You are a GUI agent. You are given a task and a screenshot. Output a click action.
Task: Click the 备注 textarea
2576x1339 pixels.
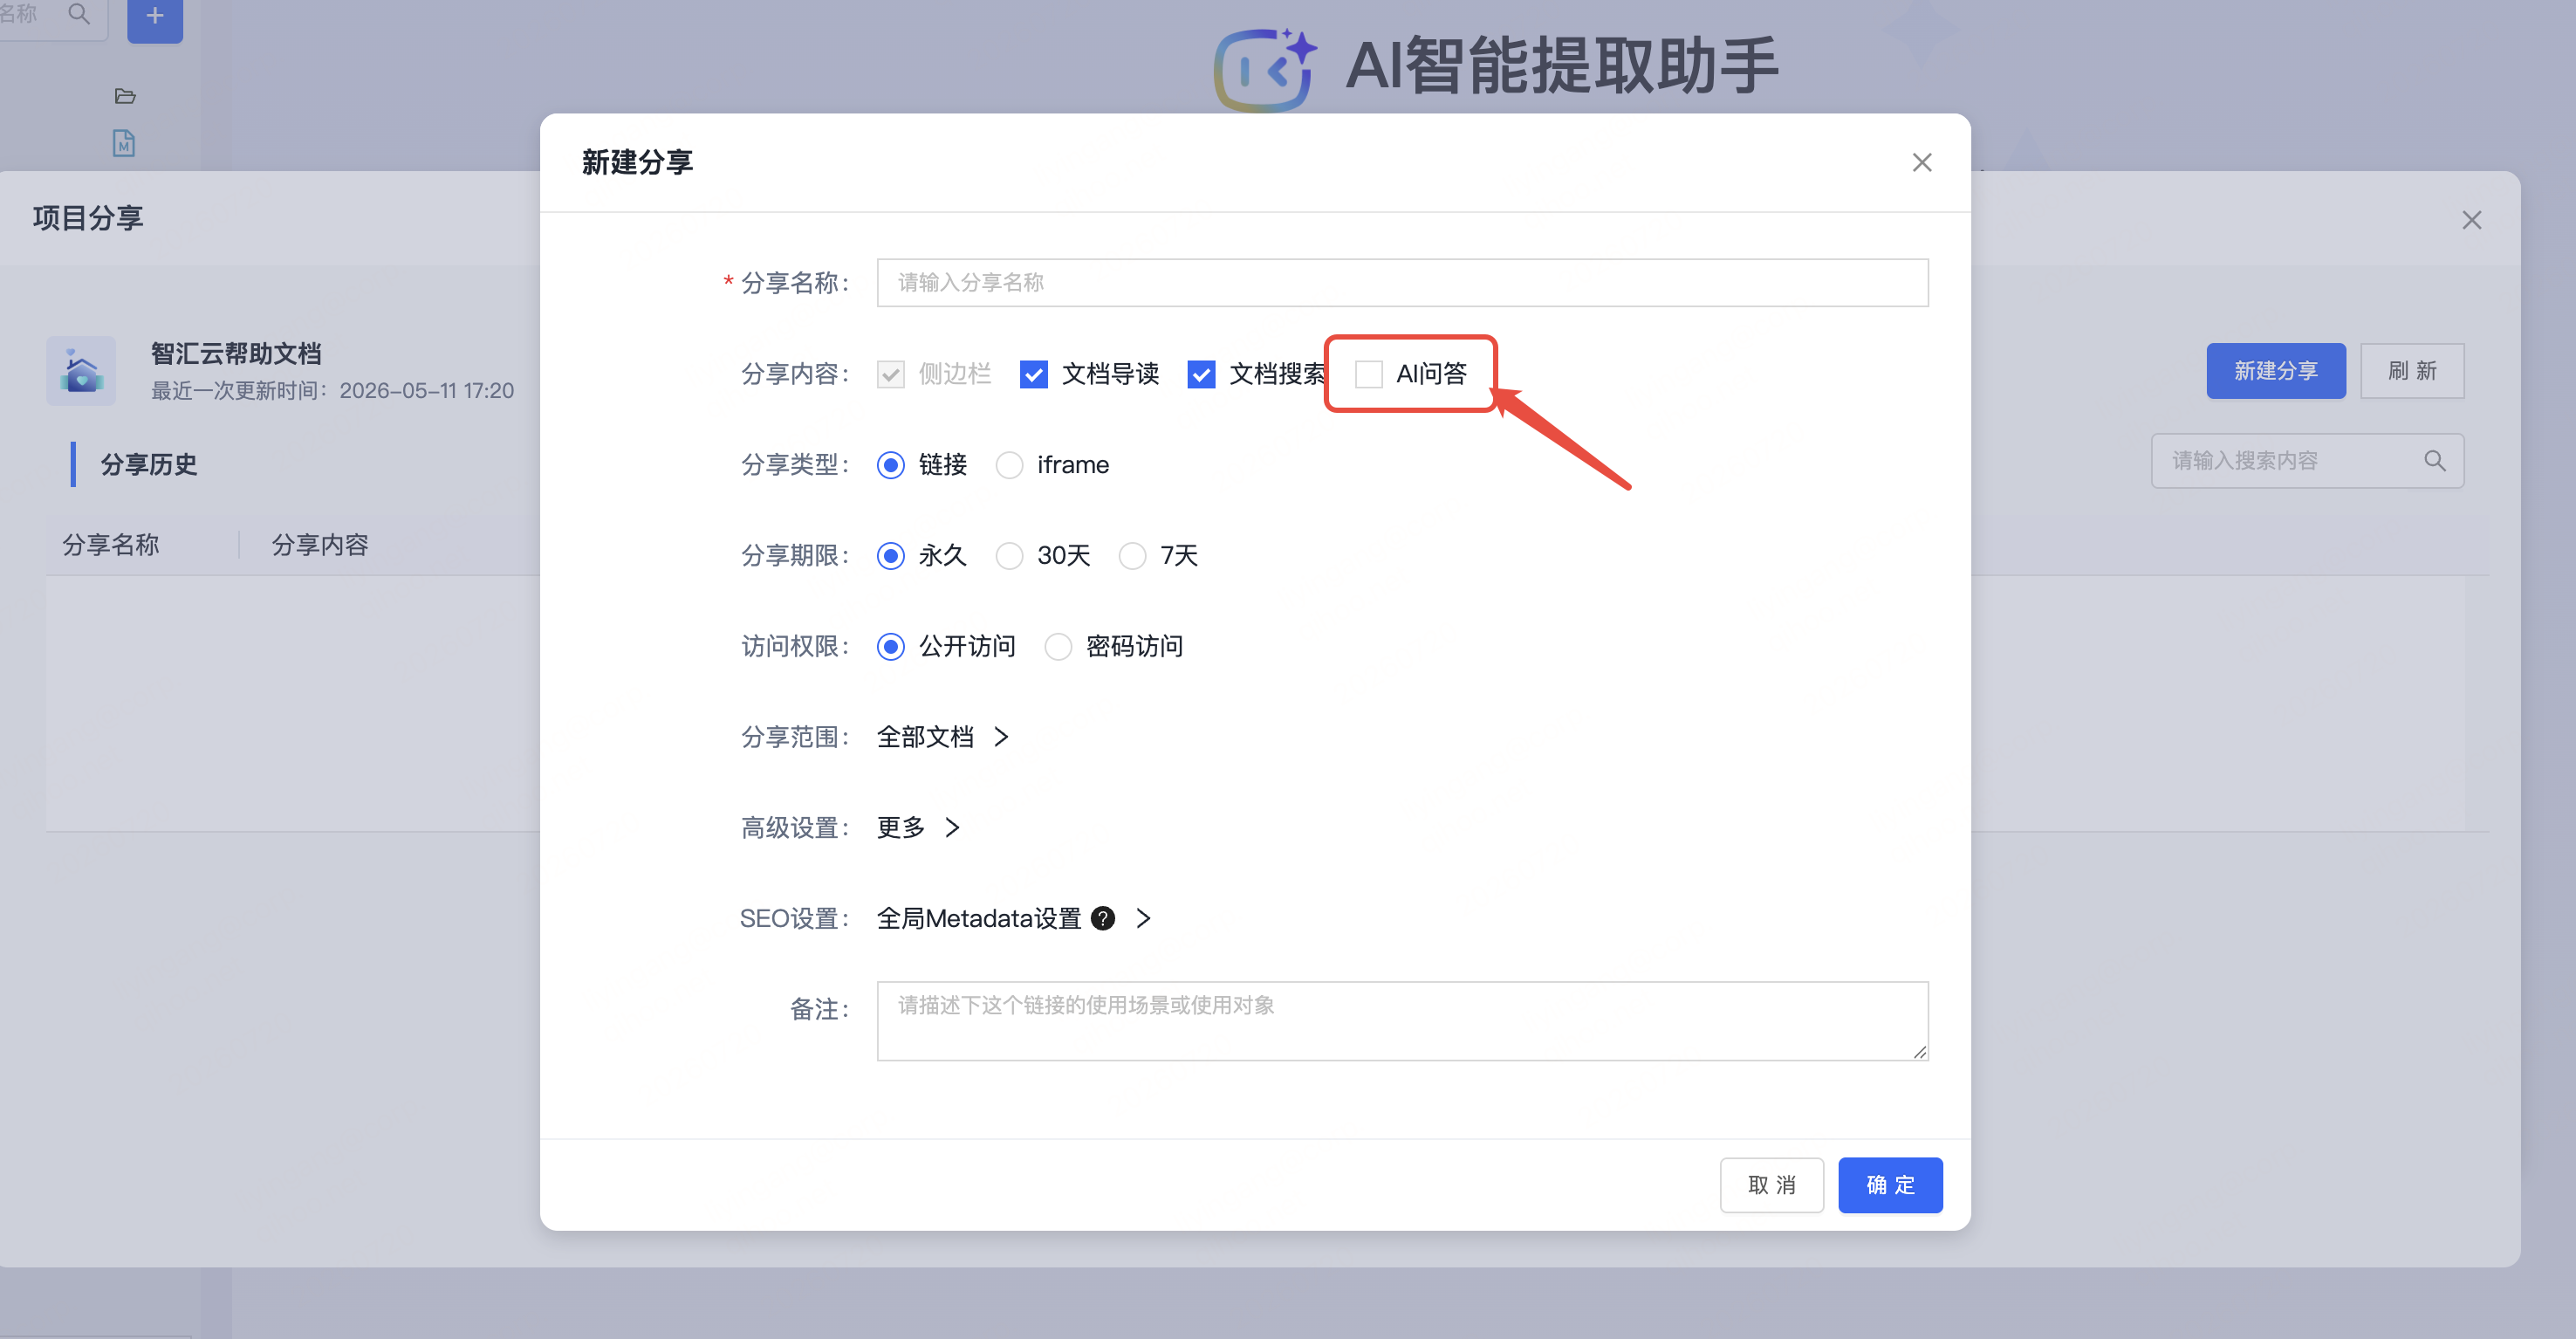click(1402, 1021)
